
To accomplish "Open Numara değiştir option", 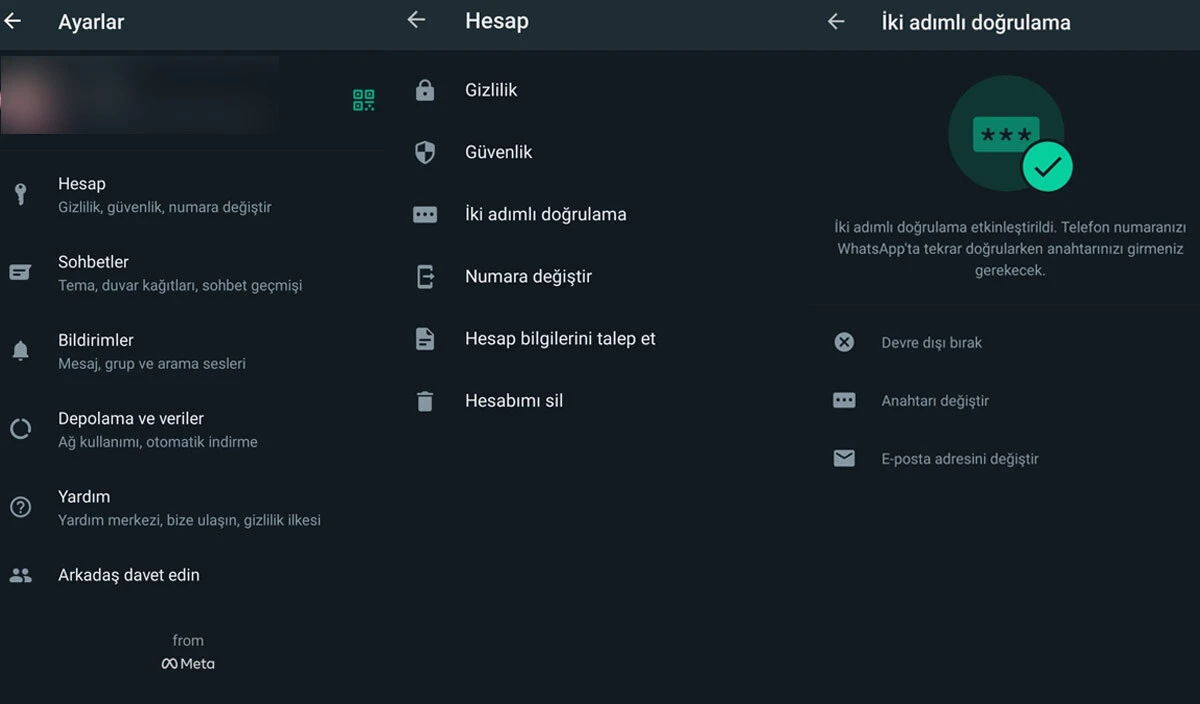I will pyautogui.click(x=530, y=276).
